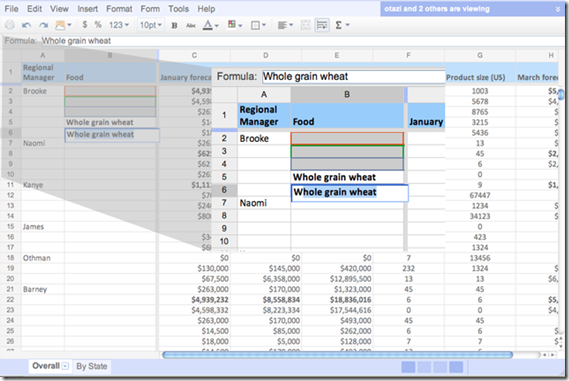
Task: Open the Insert menu
Action: coord(87,9)
